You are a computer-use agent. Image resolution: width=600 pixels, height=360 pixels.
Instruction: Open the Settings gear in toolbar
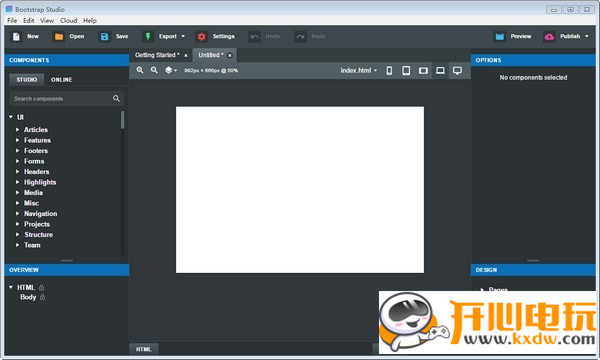pos(202,36)
